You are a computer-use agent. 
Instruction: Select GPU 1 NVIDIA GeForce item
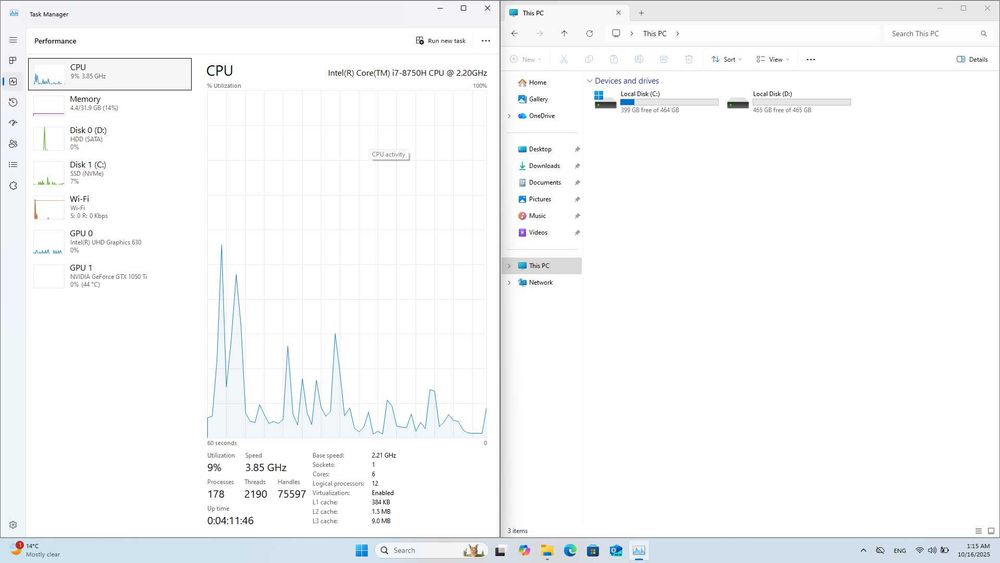click(x=110, y=276)
